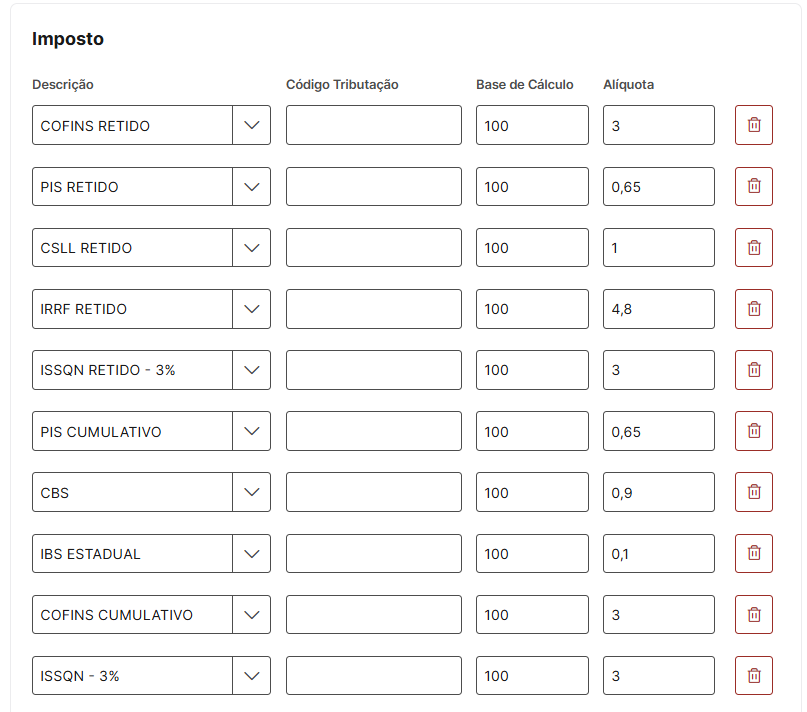Delete the COFINS CUMULATIVO row
The height and width of the screenshot is (712, 807).
click(753, 614)
